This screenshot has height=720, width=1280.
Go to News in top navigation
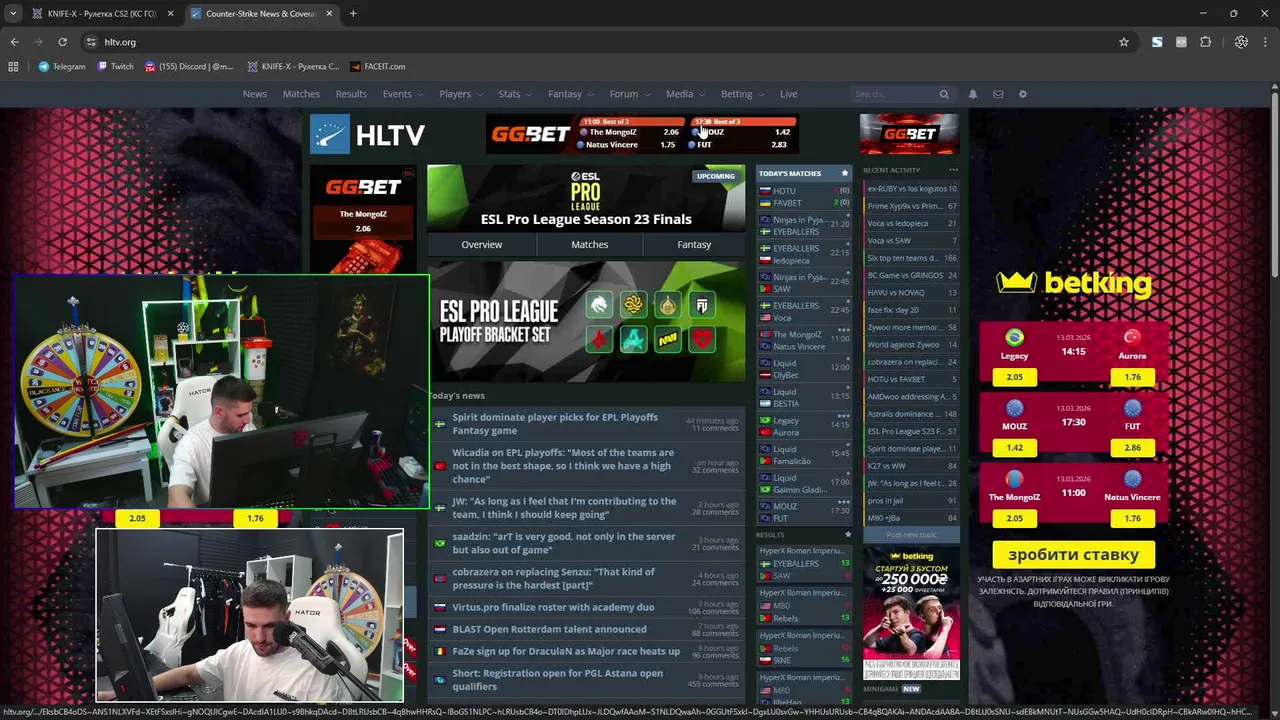click(255, 94)
